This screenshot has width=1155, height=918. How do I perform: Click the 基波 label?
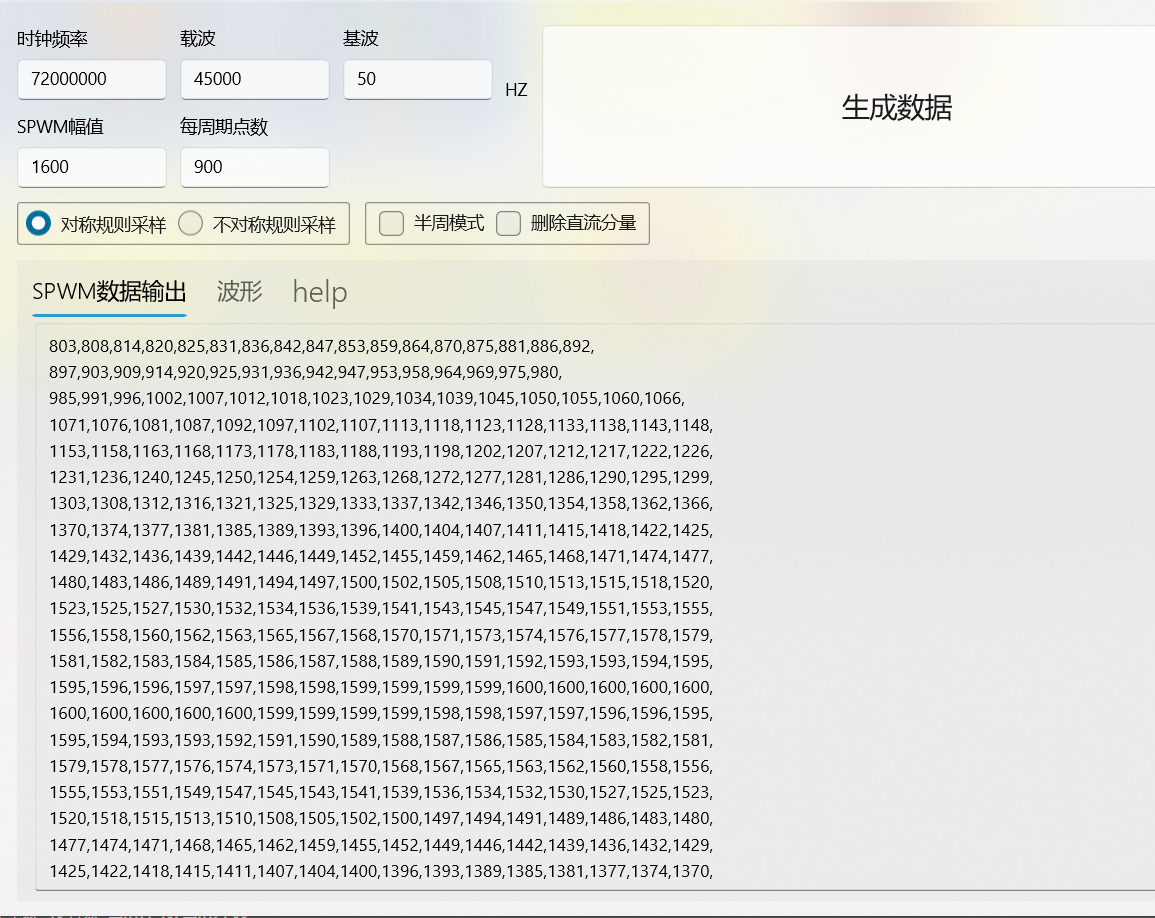point(360,39)
